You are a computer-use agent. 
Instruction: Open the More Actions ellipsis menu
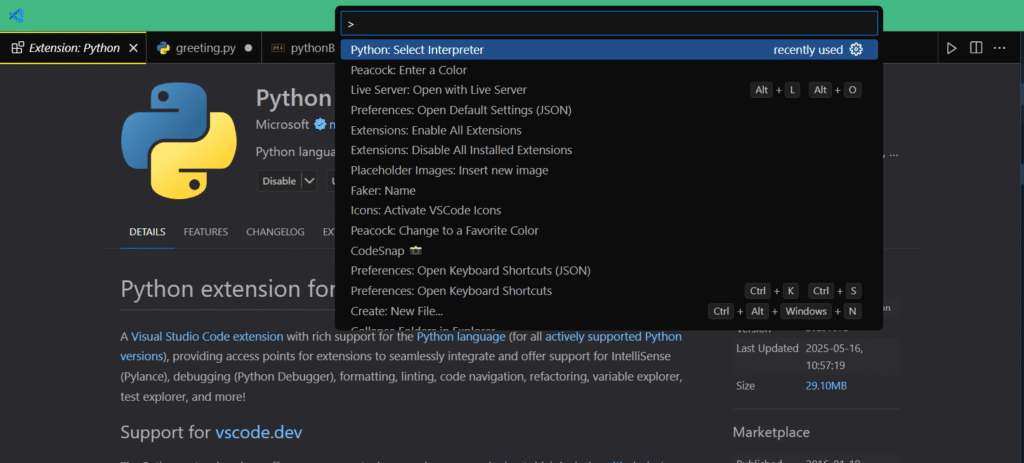(x=1001, y=48)
